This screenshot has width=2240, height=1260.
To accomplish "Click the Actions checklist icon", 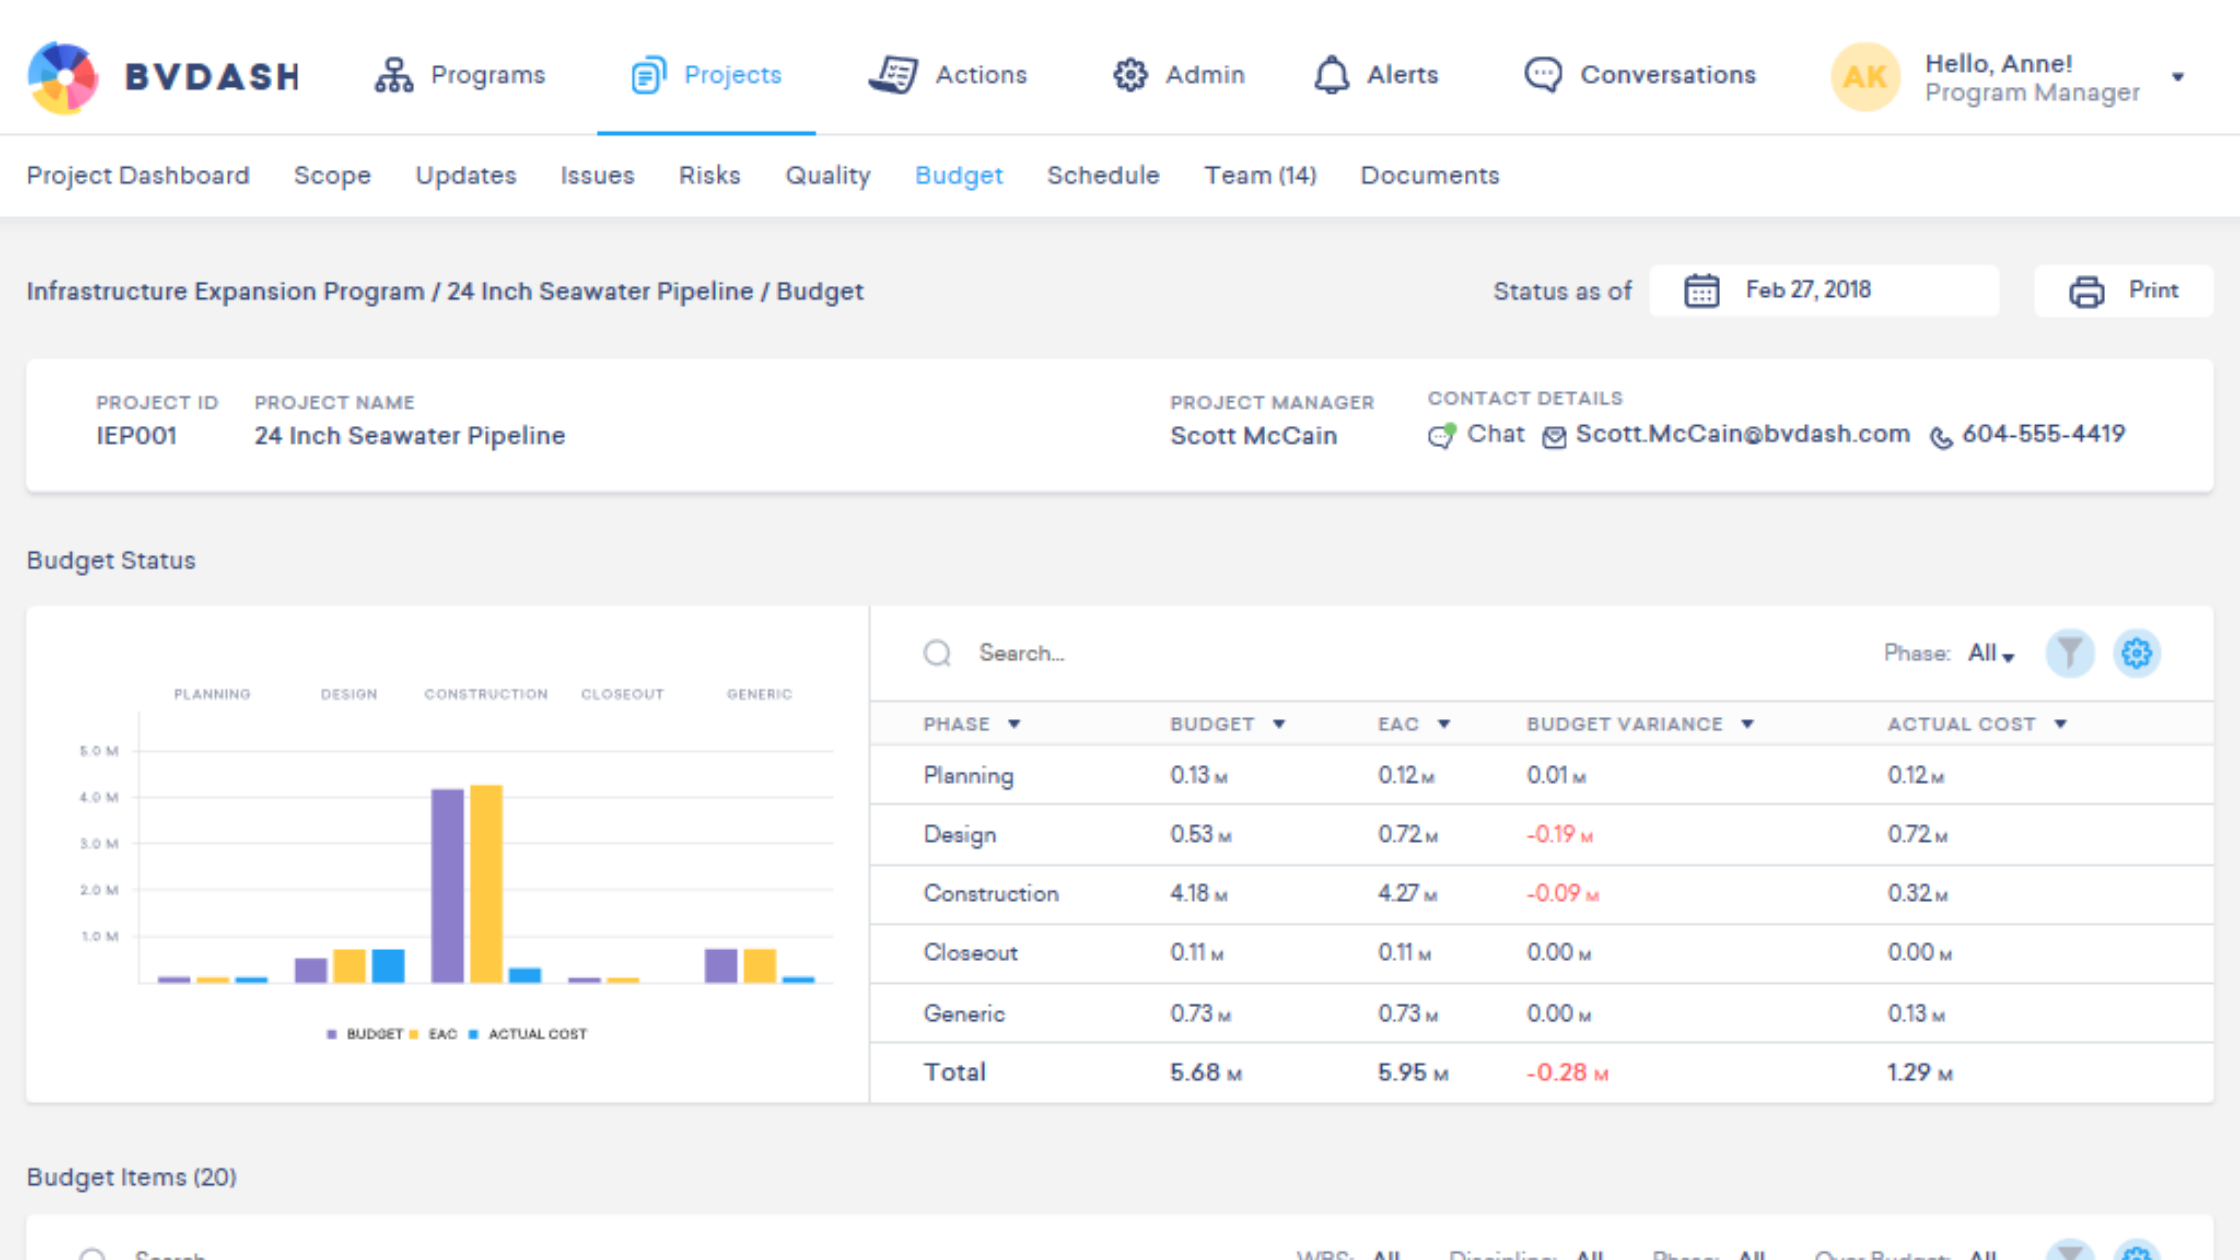I will (x=893, y=75).
